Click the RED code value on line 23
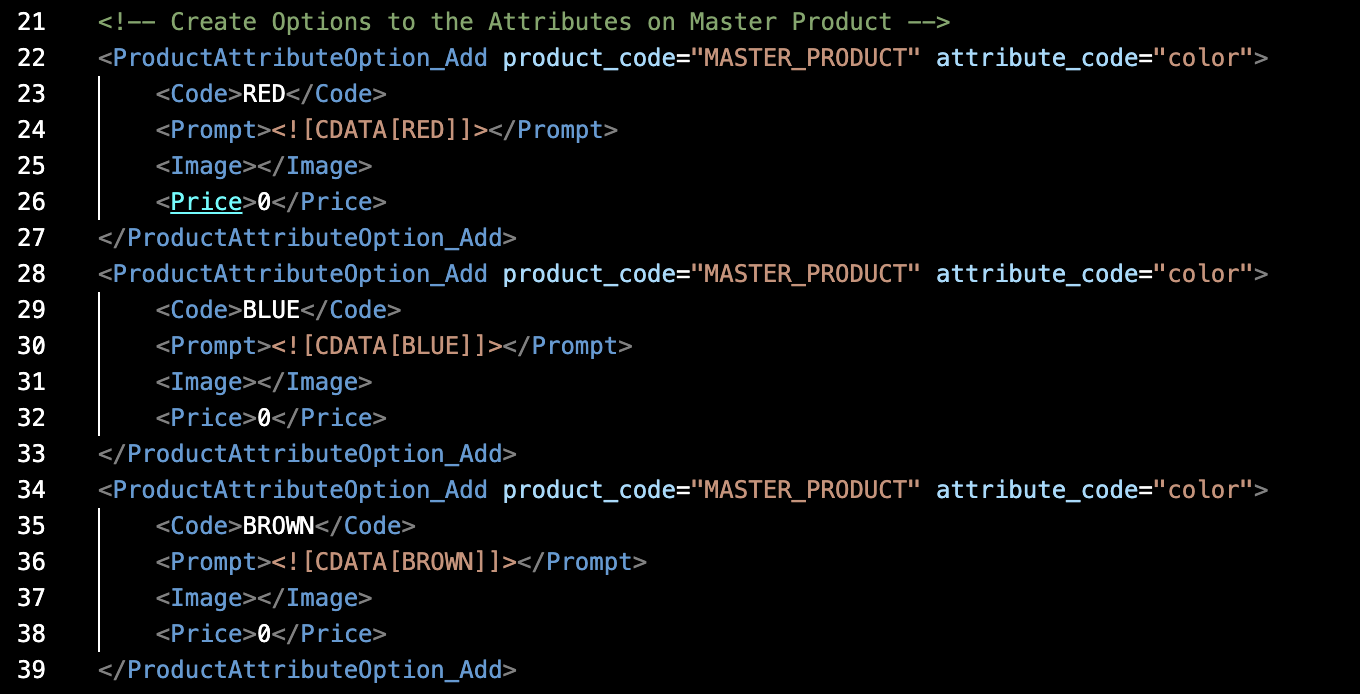The image size is (1360, 694). tap(264, 94)
